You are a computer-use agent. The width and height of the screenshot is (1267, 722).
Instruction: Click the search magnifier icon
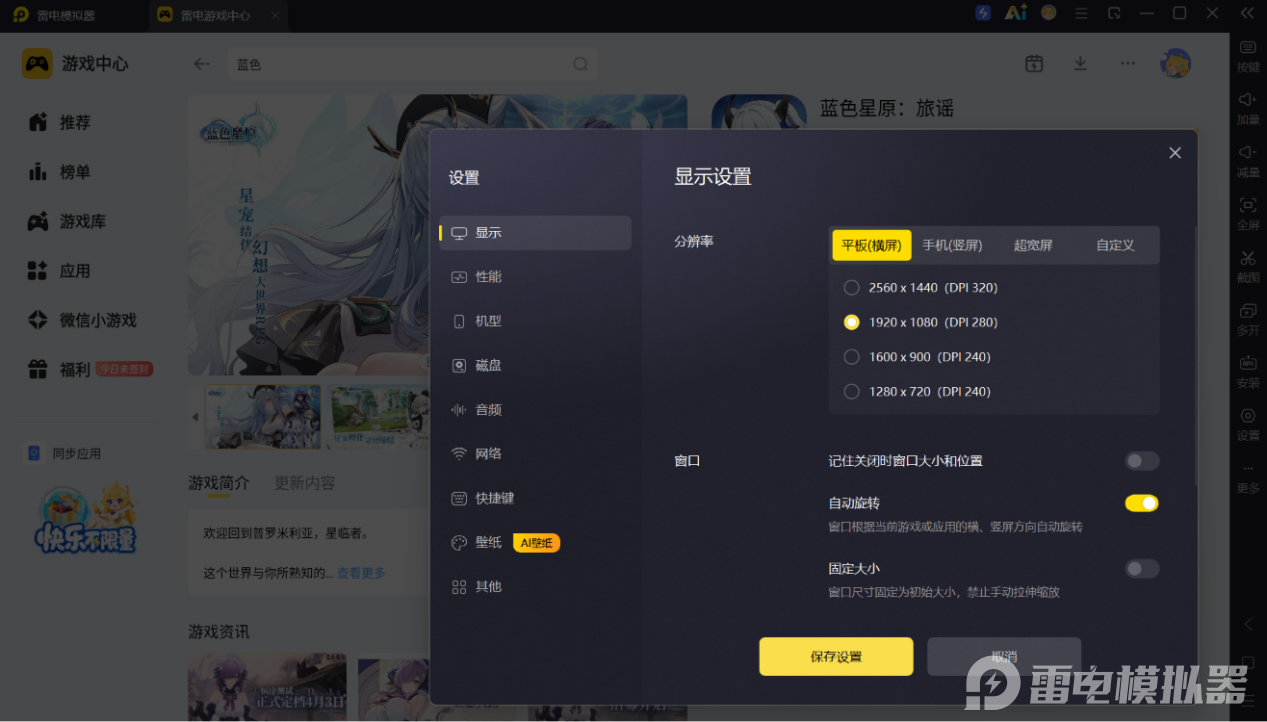580,64
